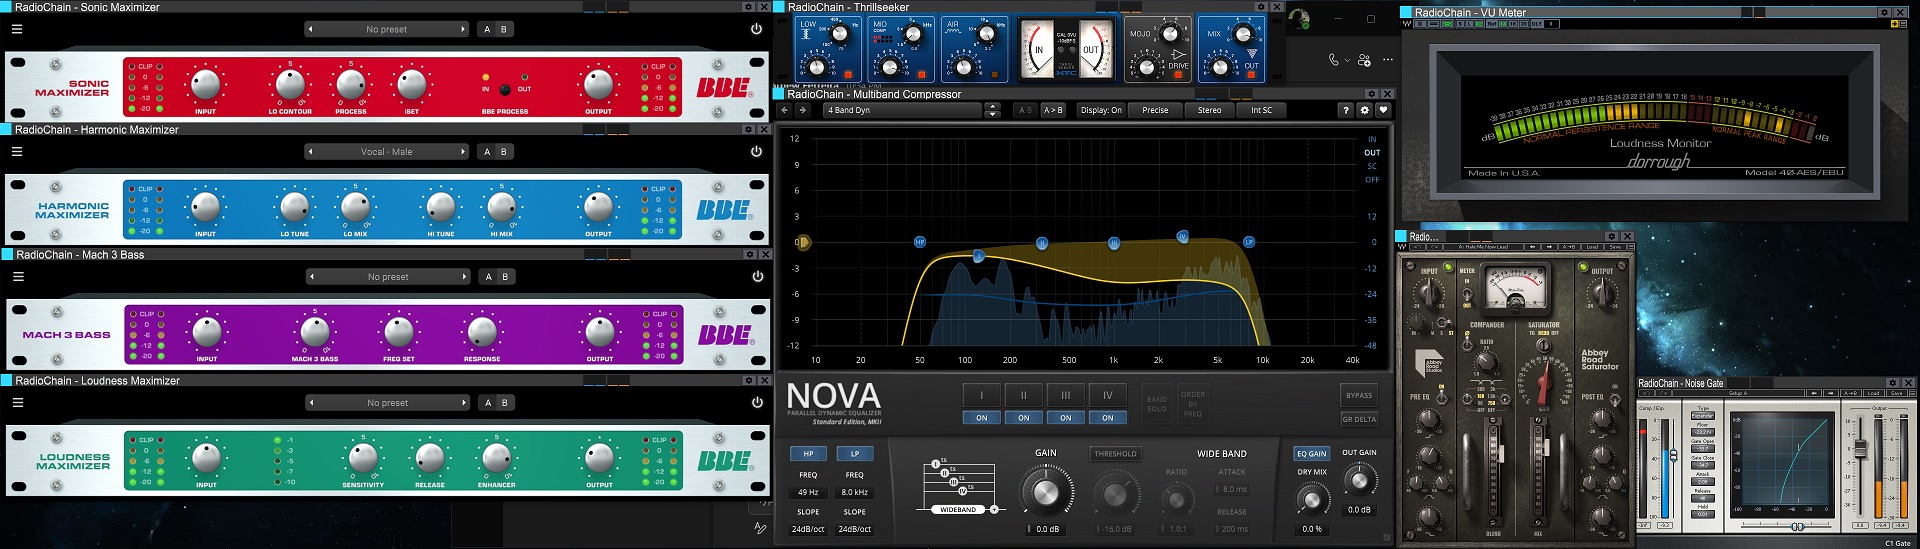Viewport: 1920px width, 549px height.
Task: Toggle the BBE Process in/out switch
Action: (x=505, y=89)
